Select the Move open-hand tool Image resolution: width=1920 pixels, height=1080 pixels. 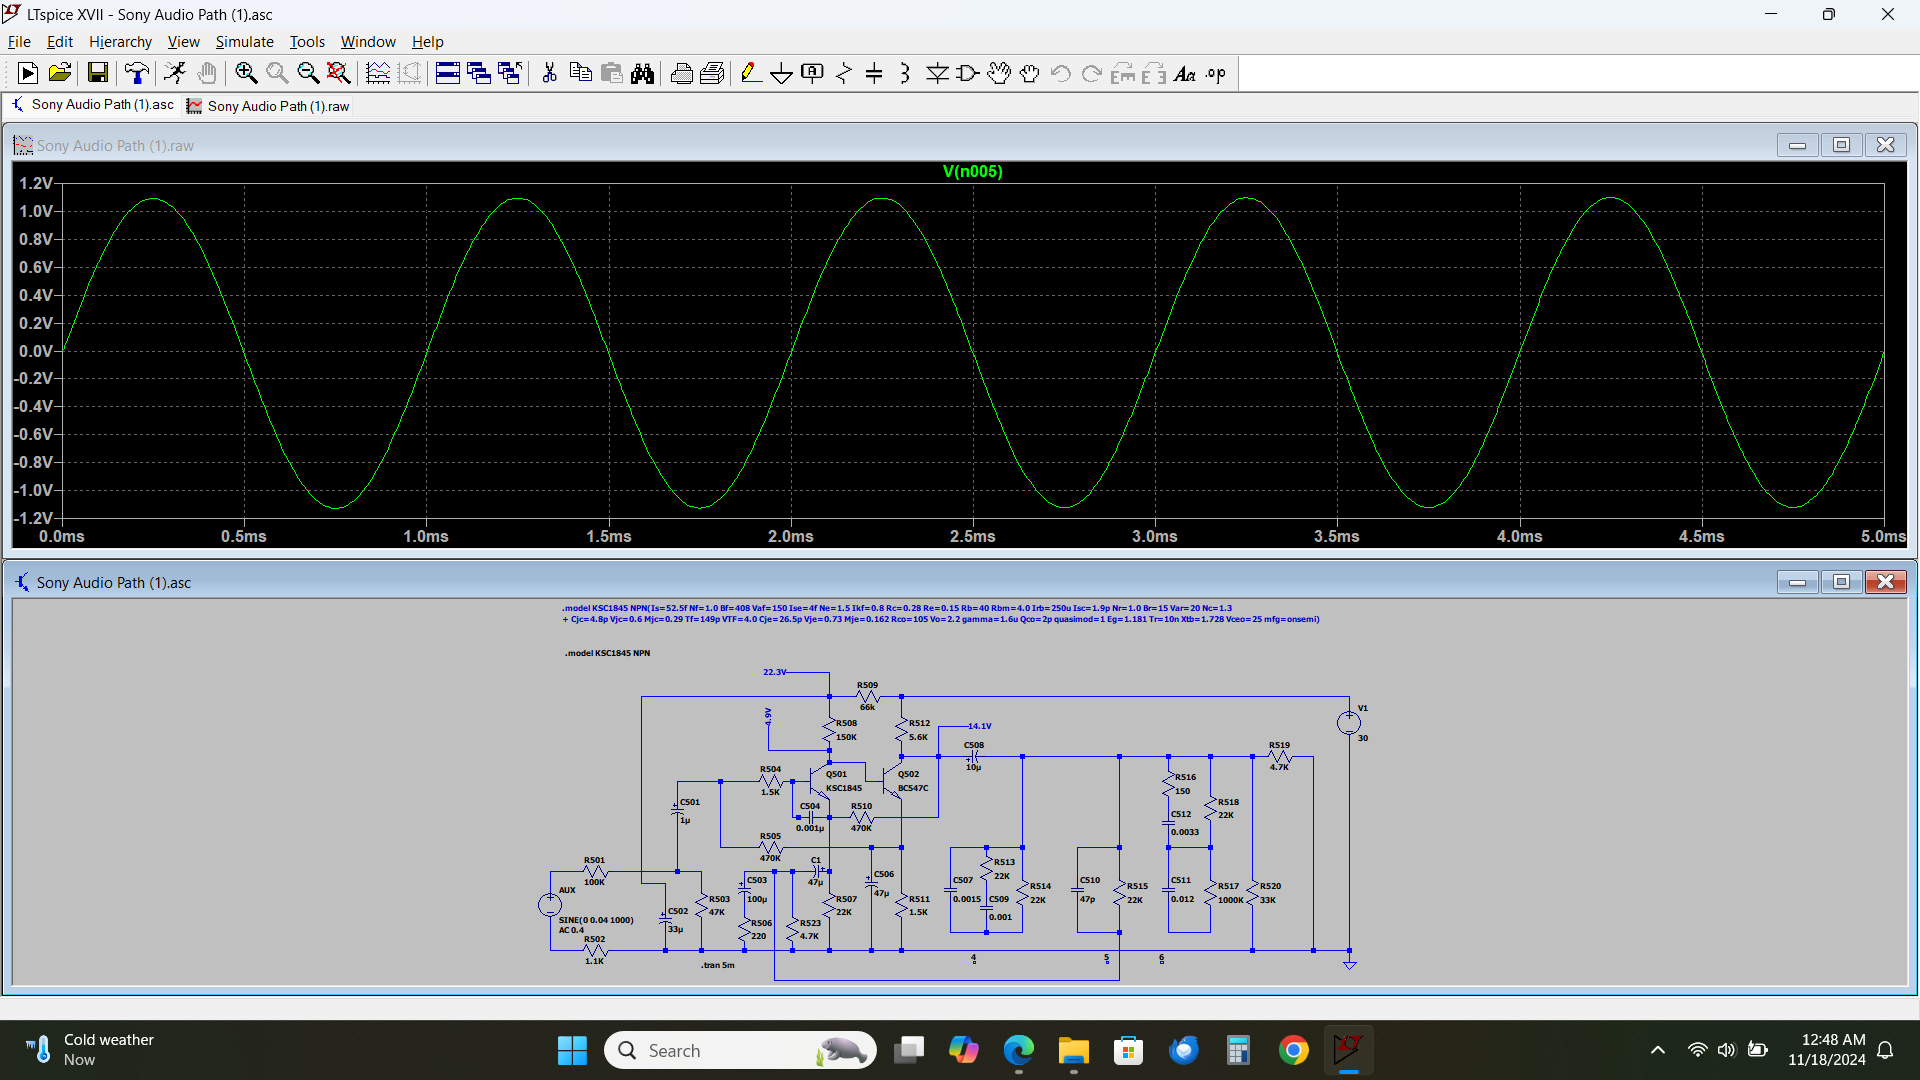999,73
